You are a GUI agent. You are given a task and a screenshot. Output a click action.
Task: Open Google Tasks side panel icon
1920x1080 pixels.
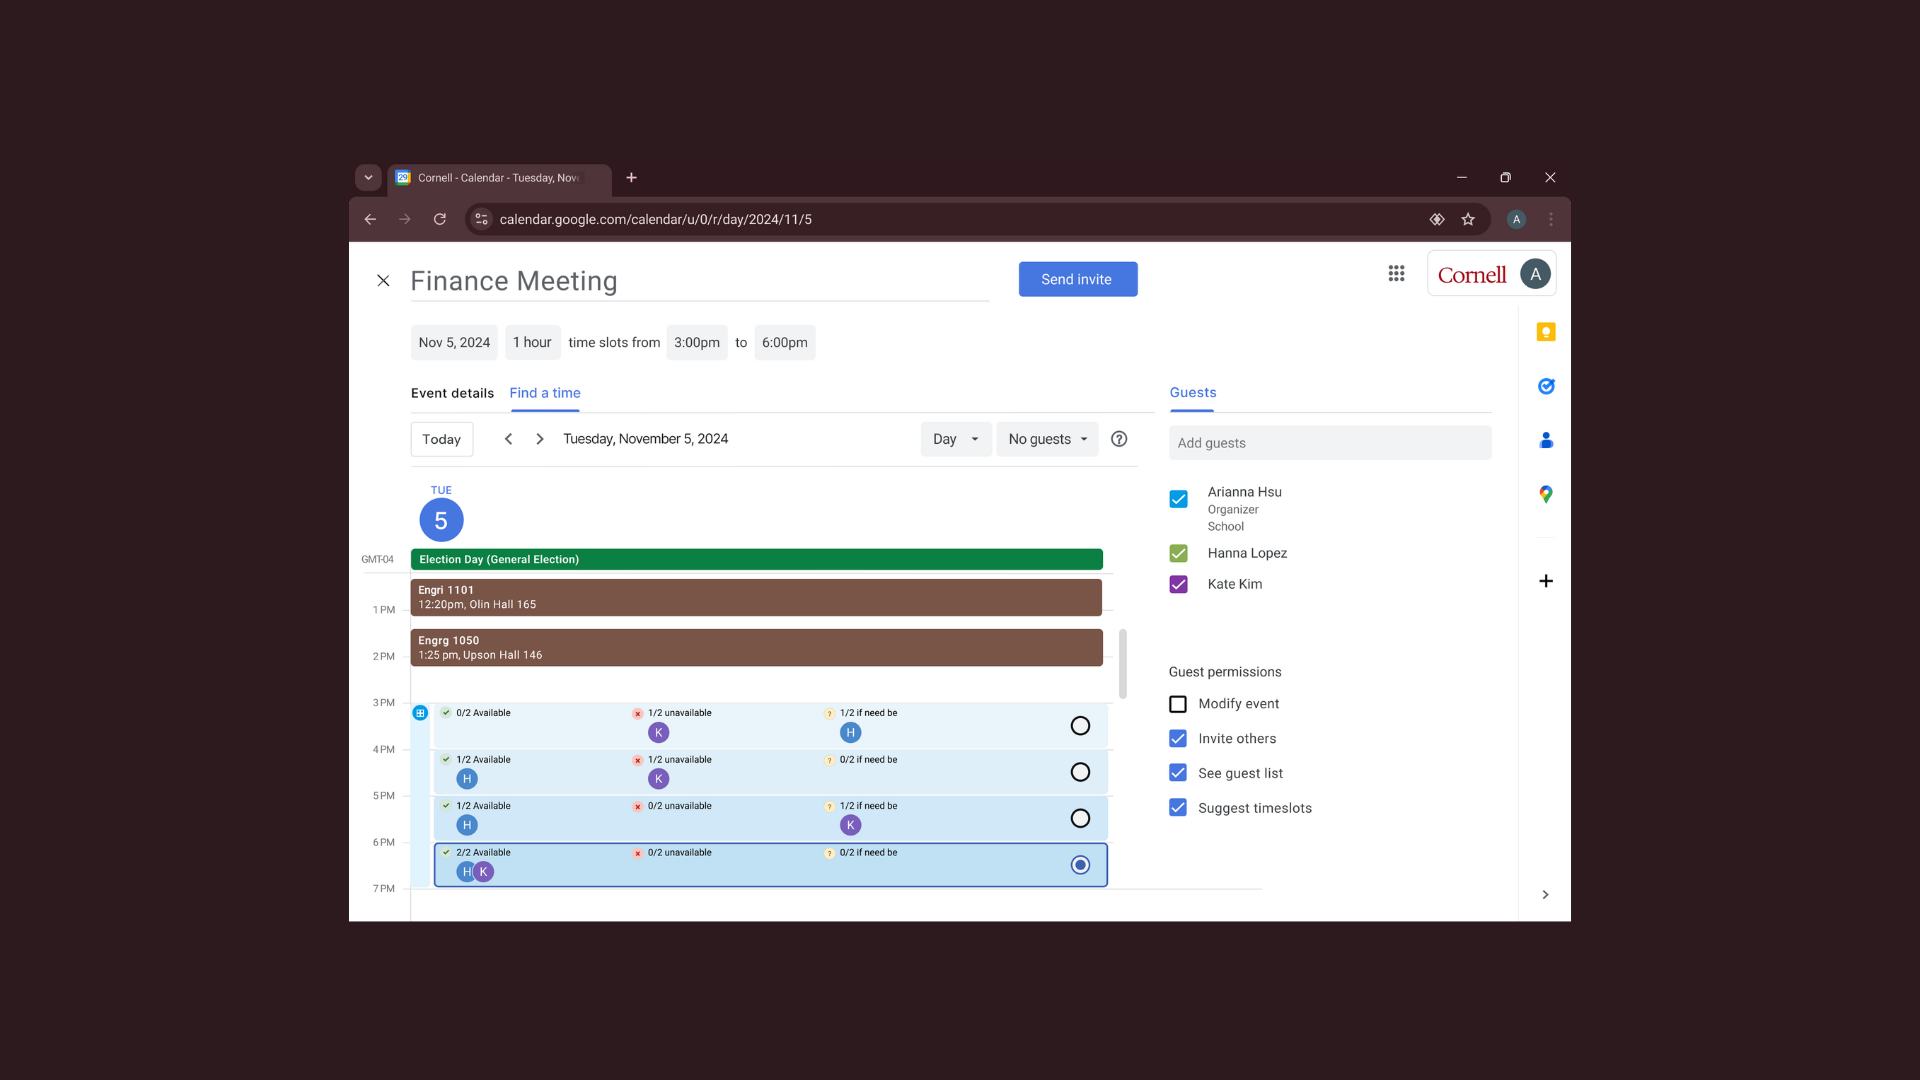tap(1545, 386)
